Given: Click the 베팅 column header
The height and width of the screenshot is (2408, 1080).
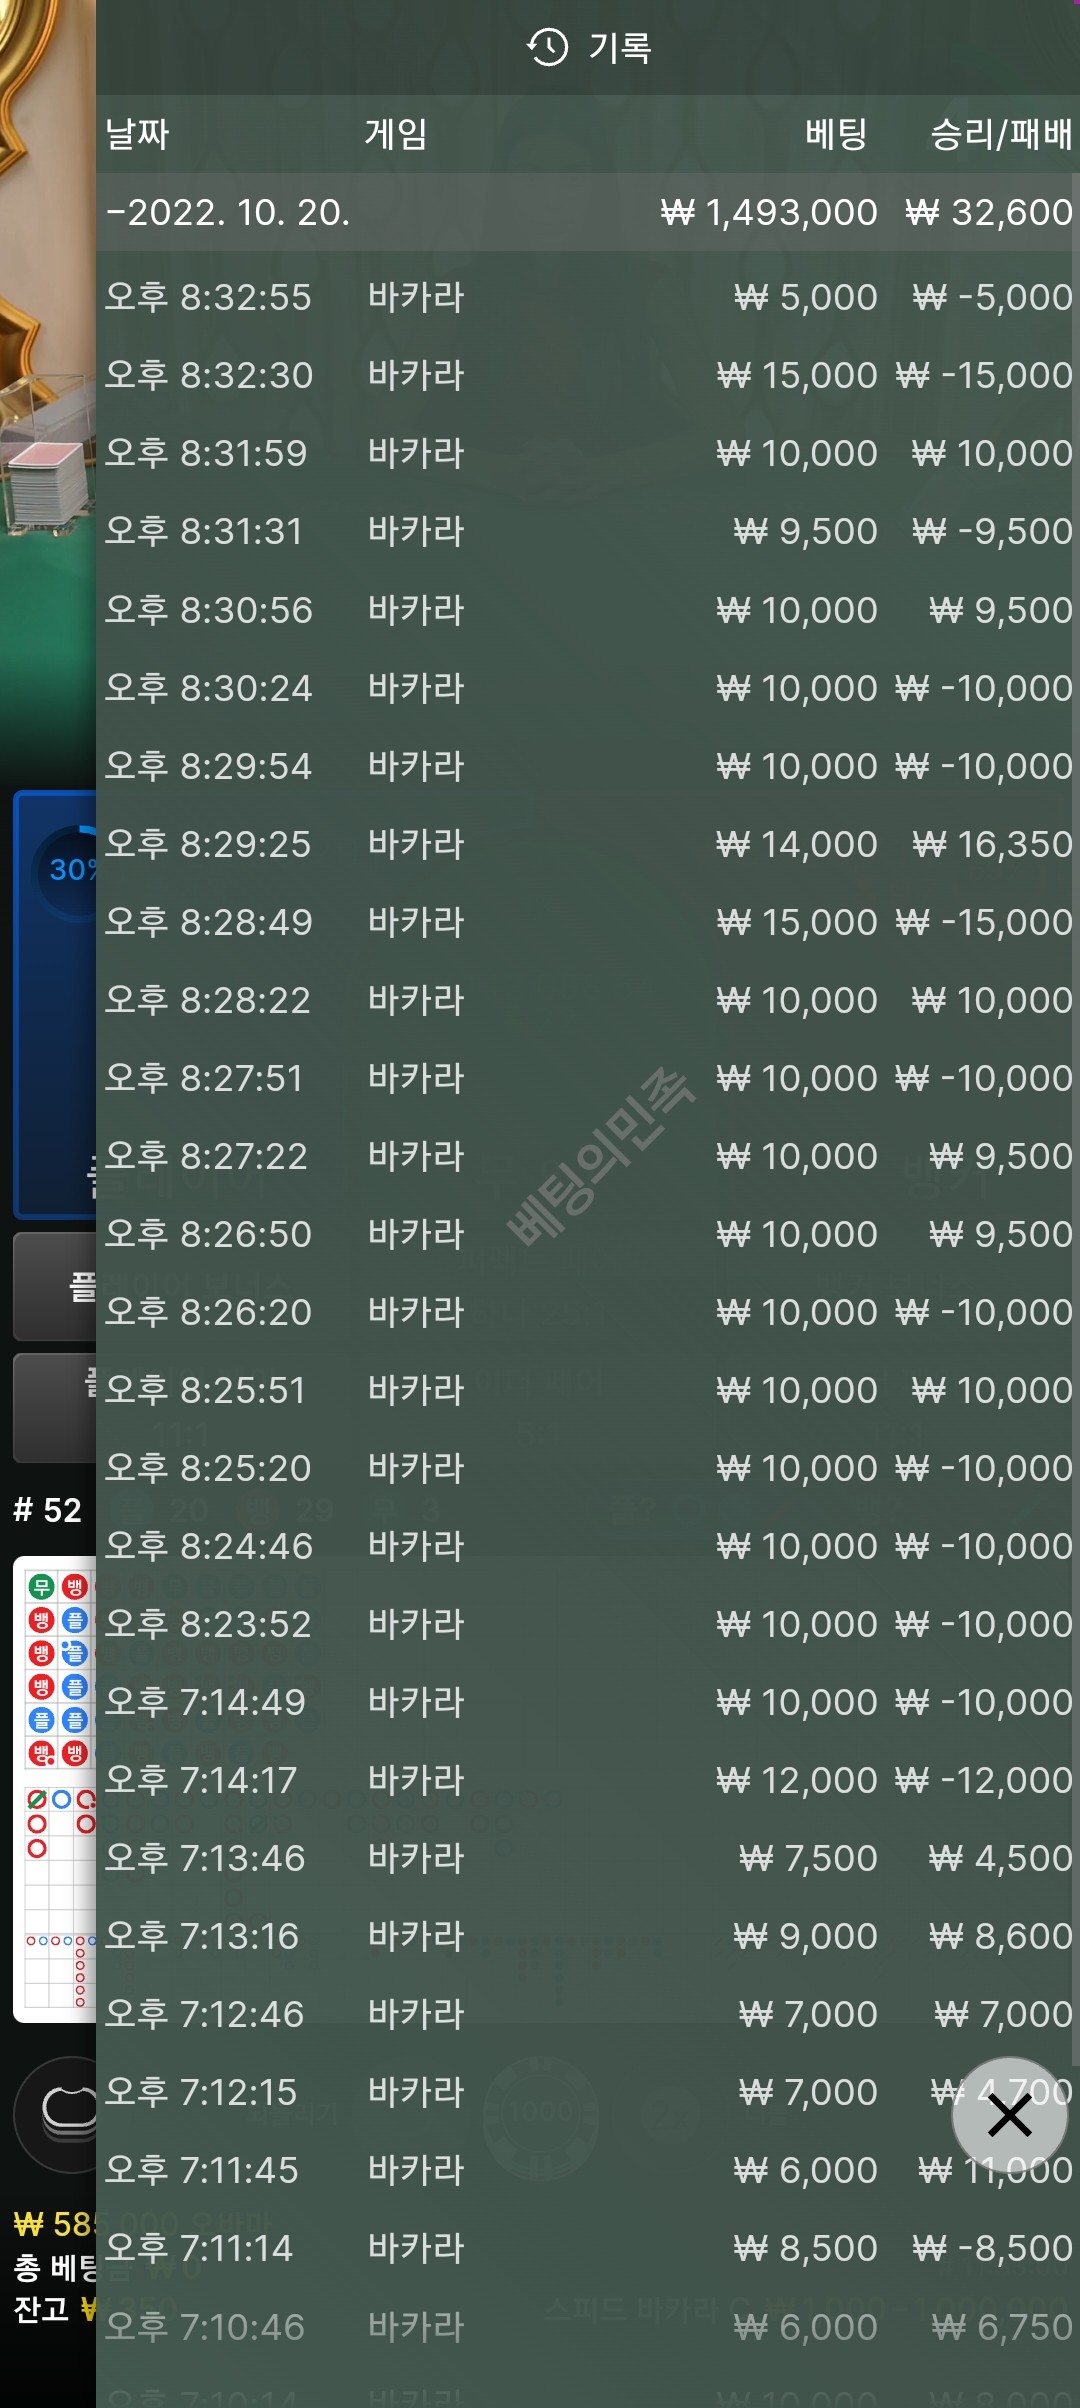Looking at the screenshot, I should [x=836, y=134].
